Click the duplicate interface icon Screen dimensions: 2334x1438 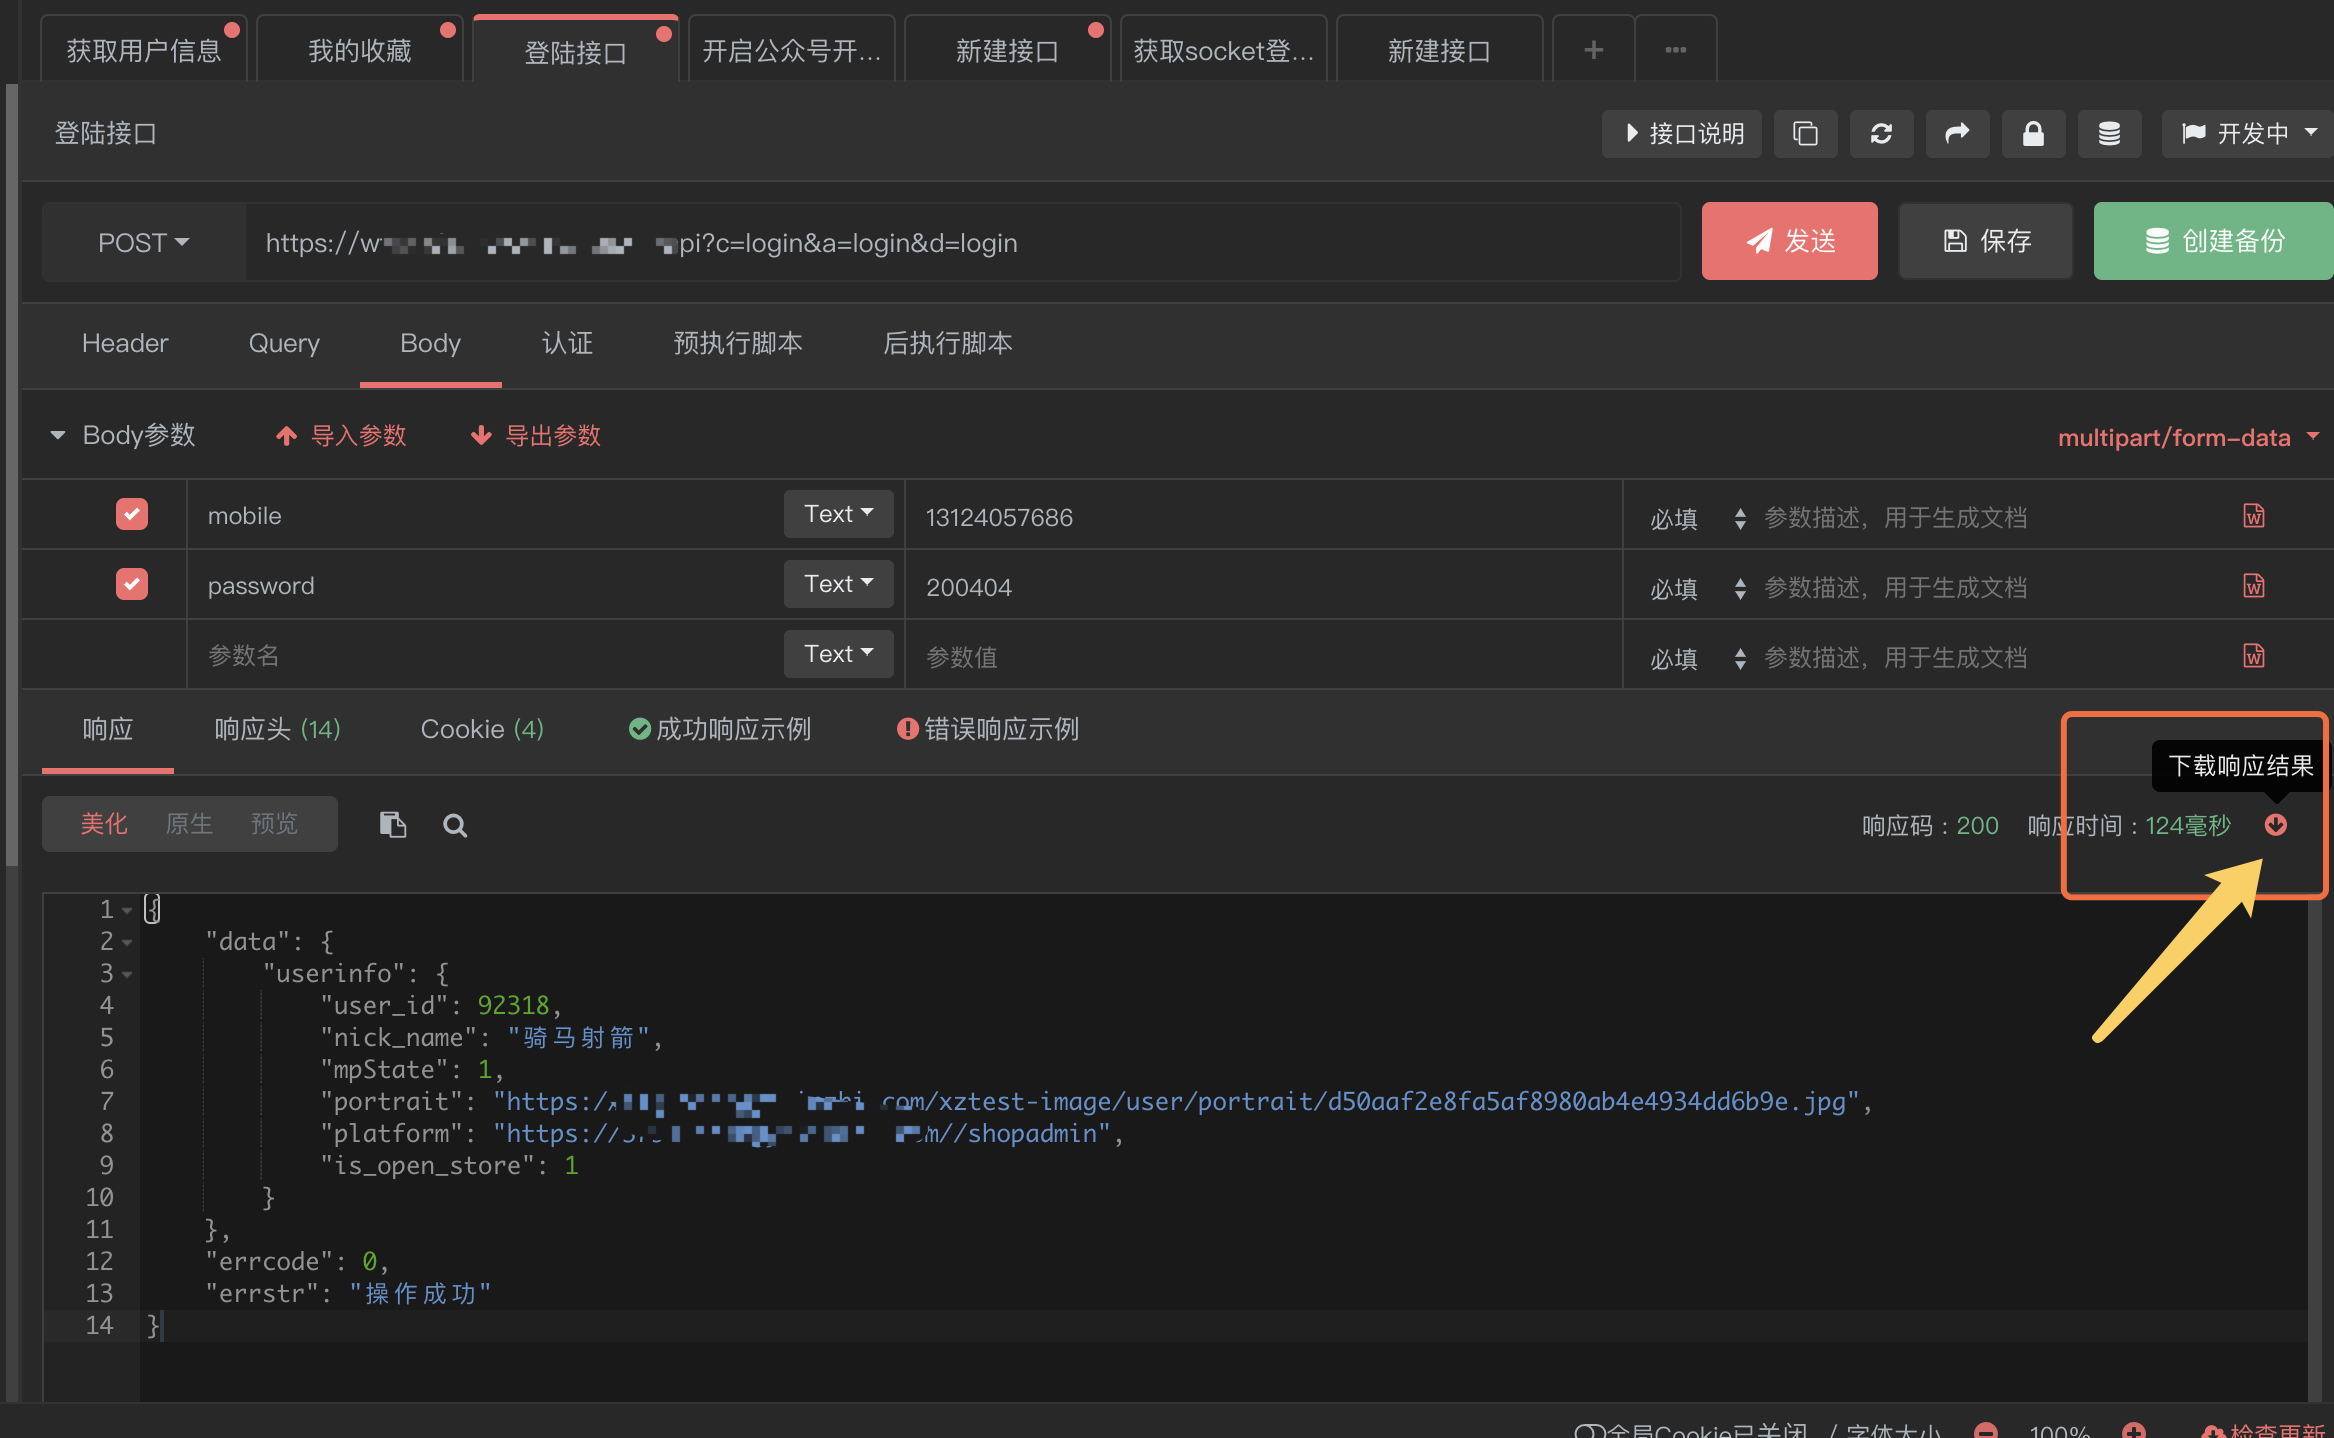point(1805,134)
